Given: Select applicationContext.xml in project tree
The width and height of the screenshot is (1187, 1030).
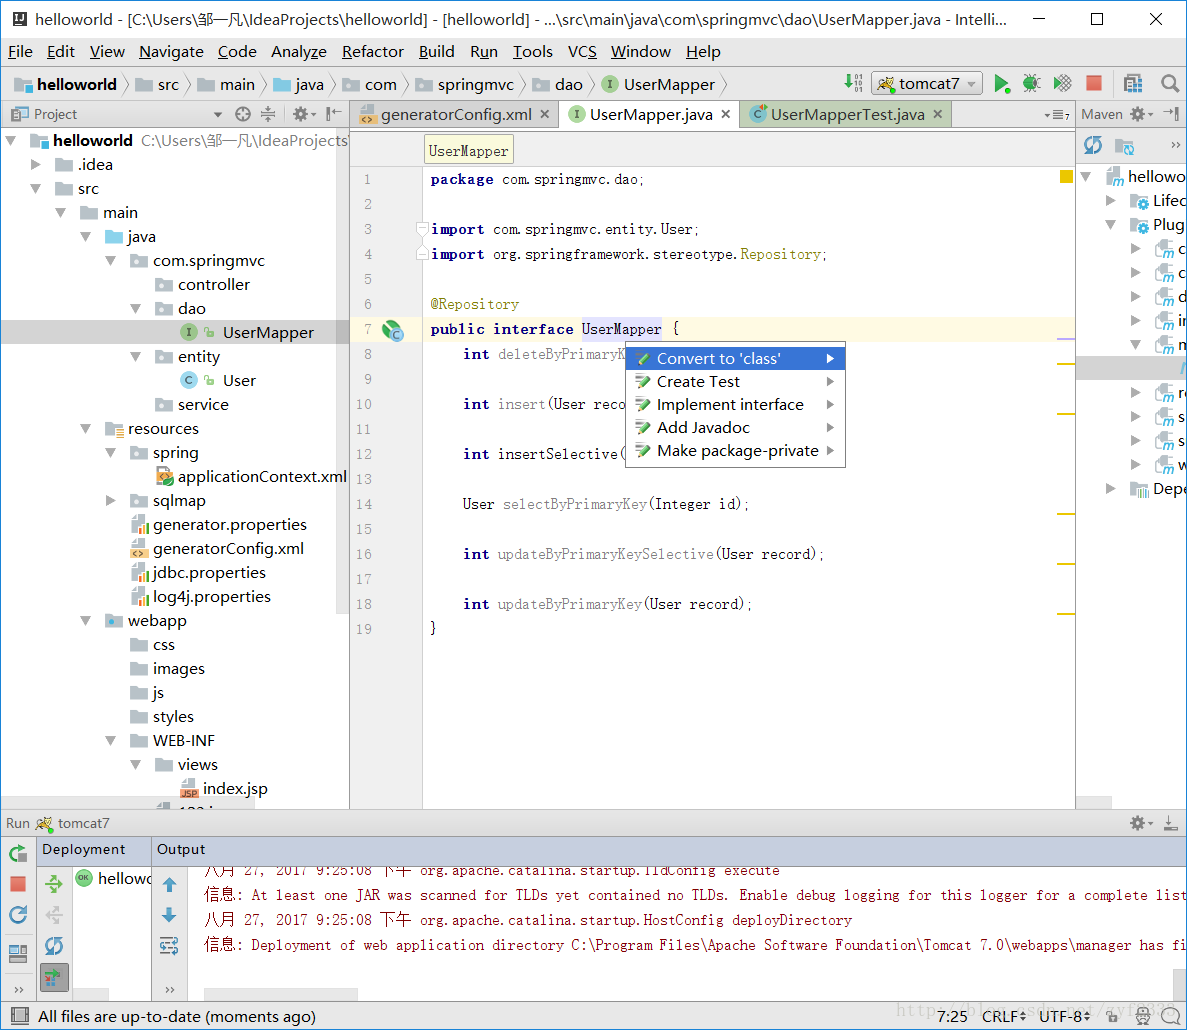Looking at the screenshot, I should (x=251, y=476).
